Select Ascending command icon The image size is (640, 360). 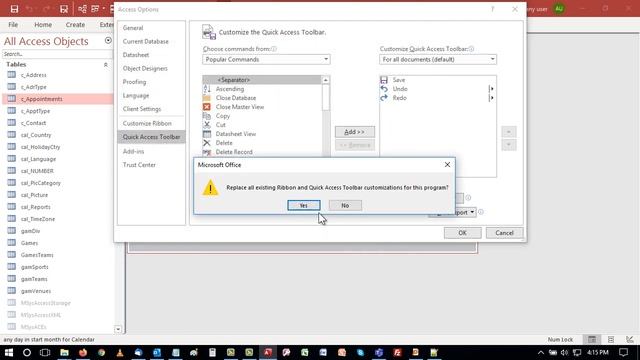(207, 89)
